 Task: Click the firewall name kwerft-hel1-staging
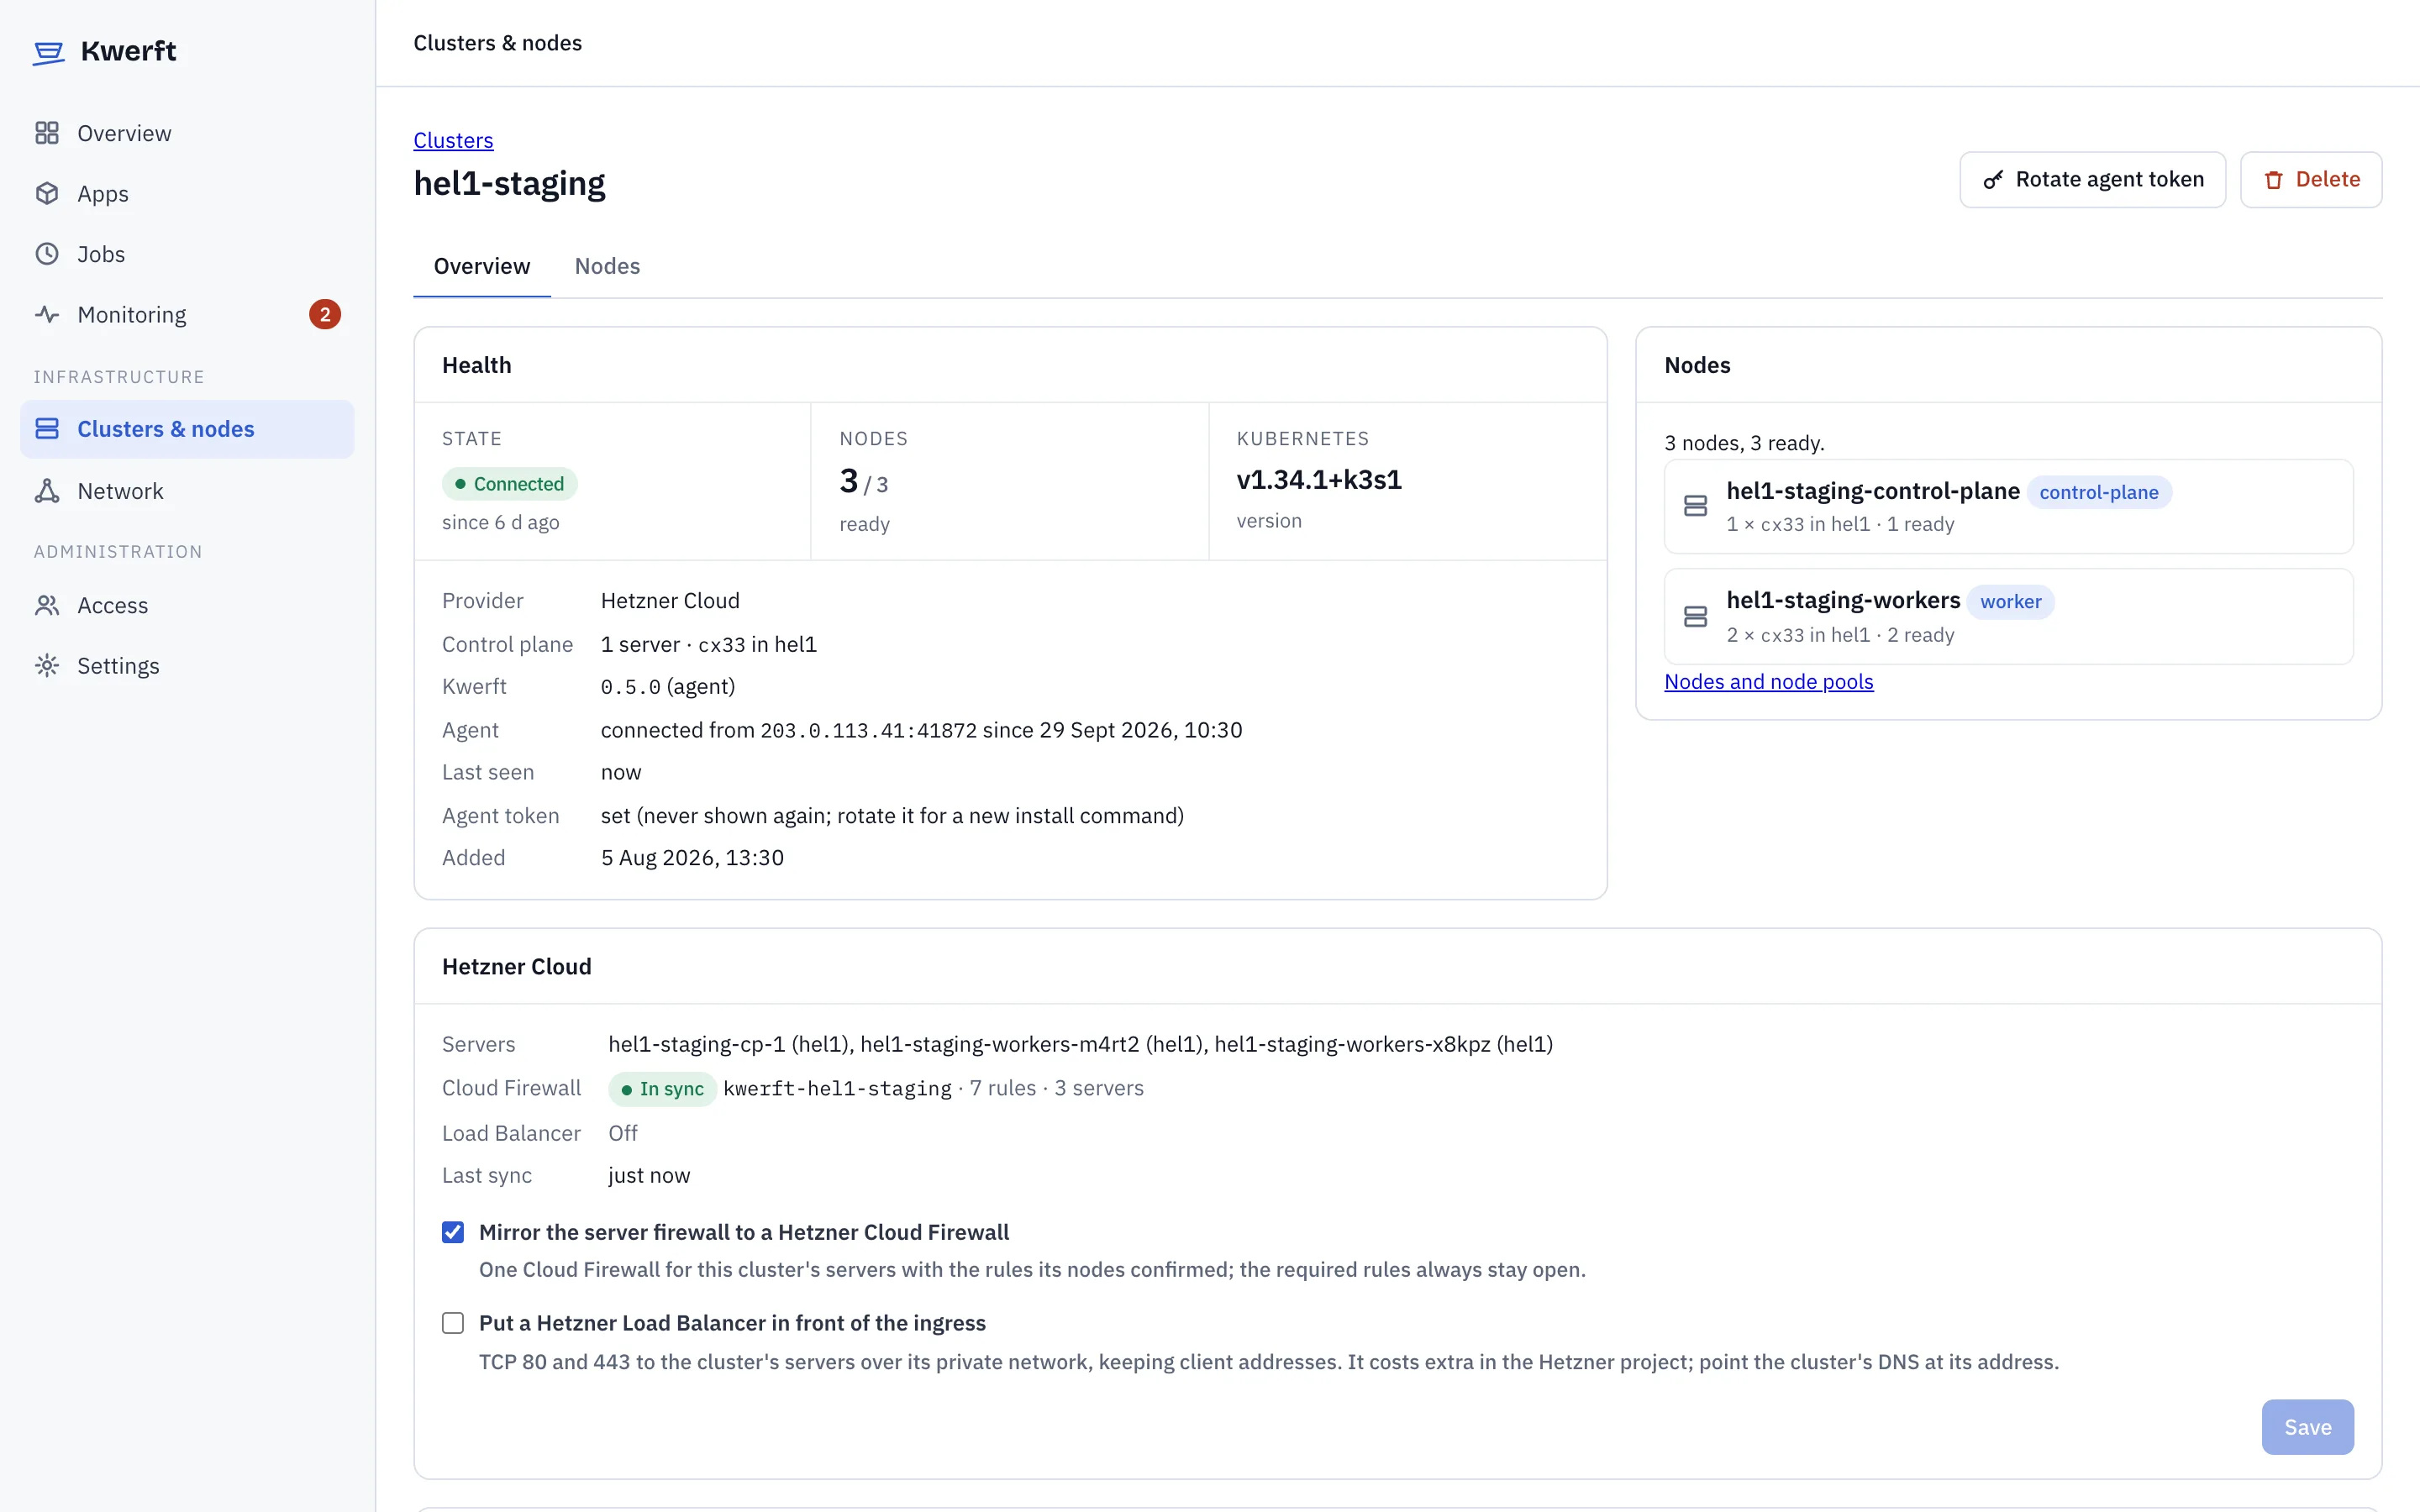click(837, 1089)
